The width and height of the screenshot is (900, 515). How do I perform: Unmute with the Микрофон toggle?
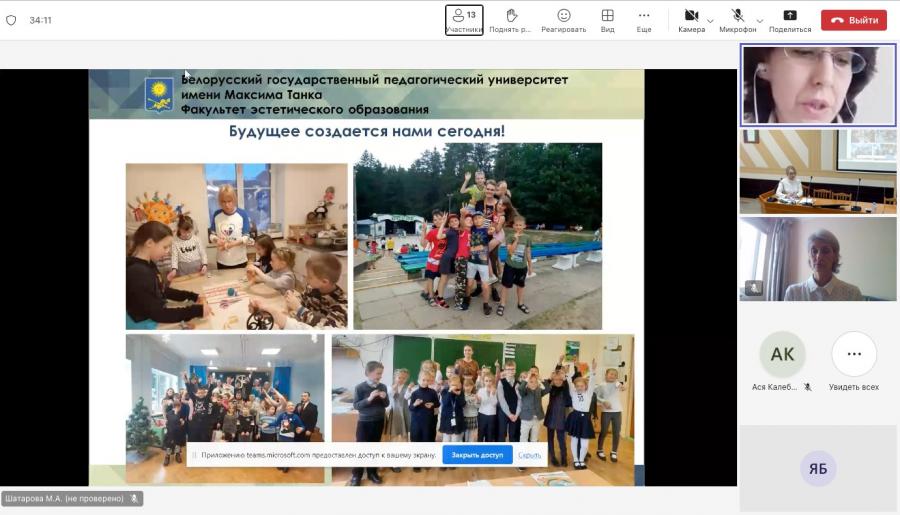738,20
